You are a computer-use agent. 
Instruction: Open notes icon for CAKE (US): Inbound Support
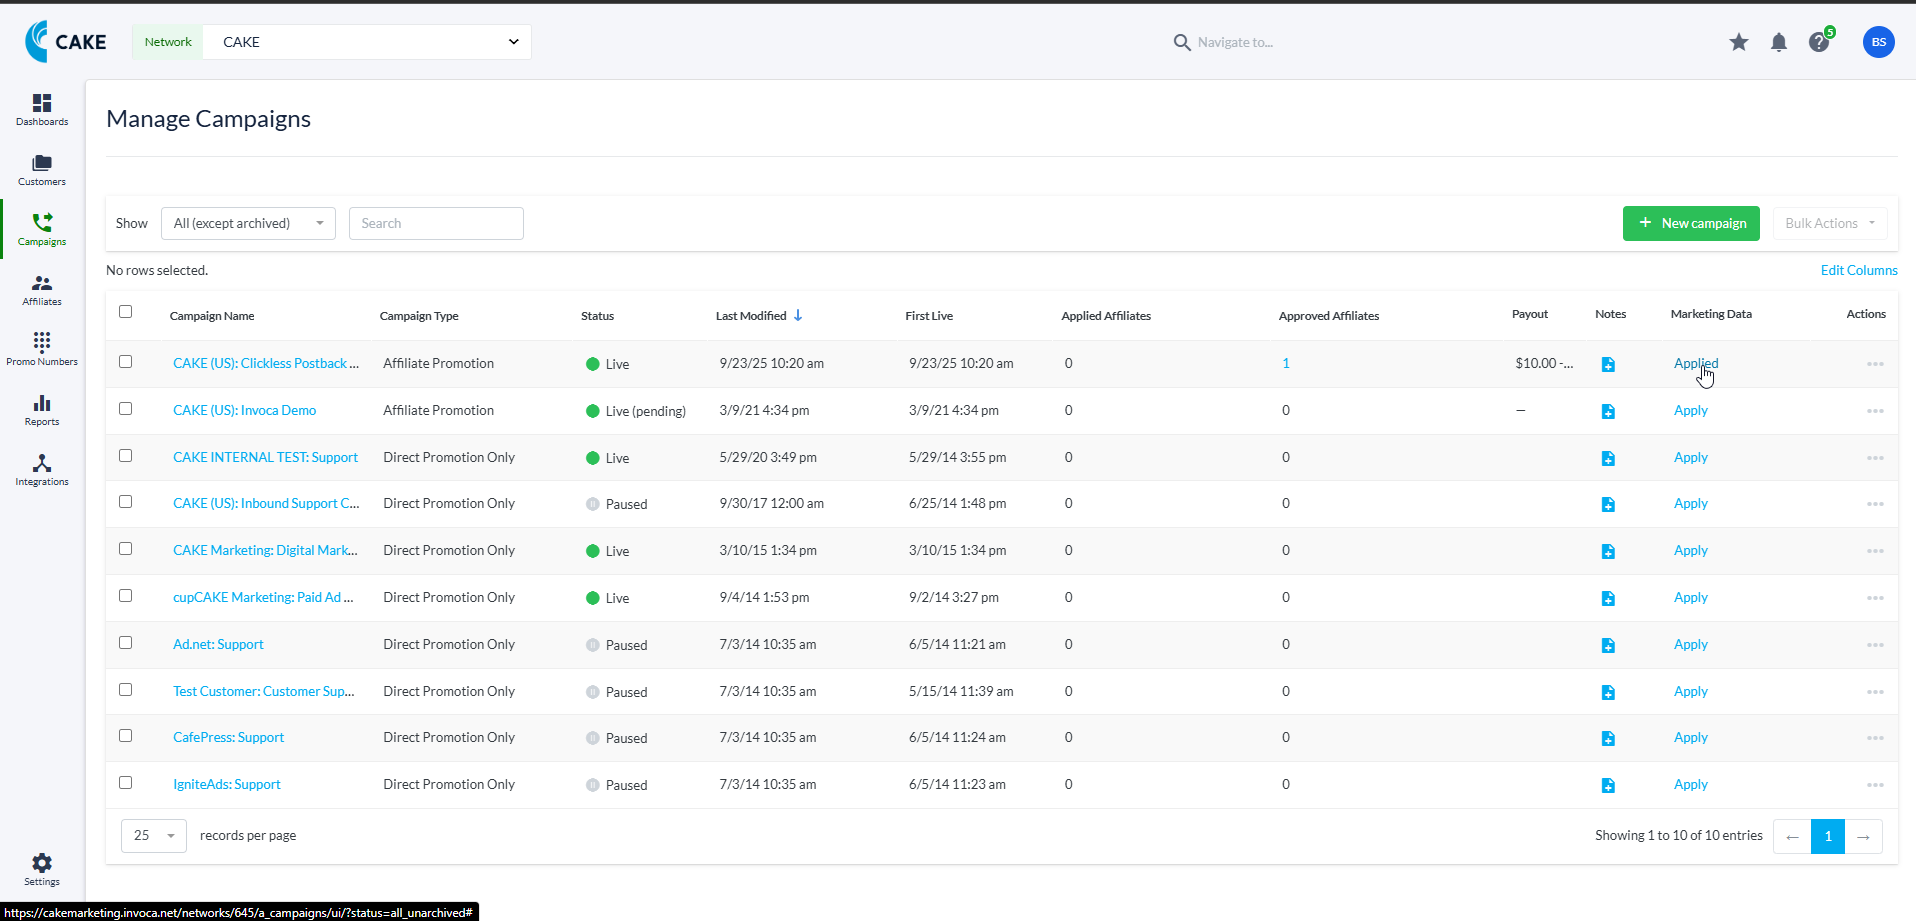click(x=1608, y=505)
